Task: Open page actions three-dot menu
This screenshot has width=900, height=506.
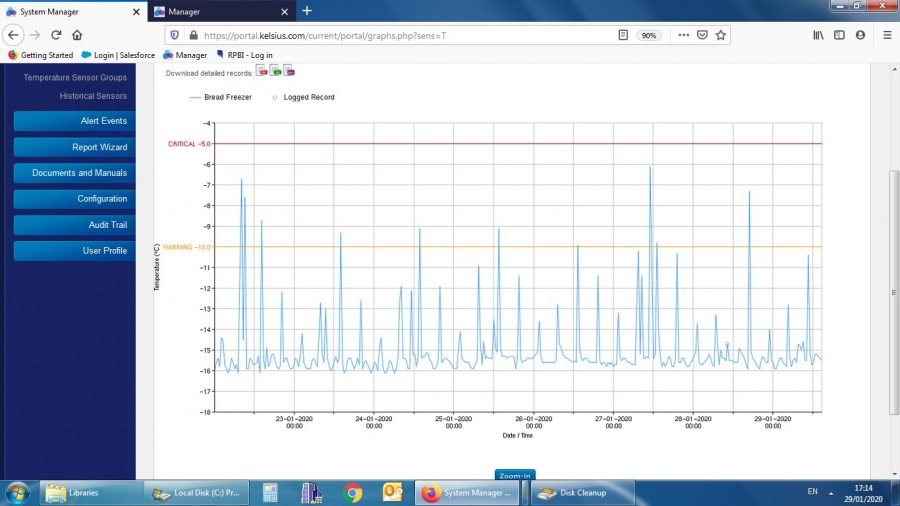Action: tap(683, 35)
